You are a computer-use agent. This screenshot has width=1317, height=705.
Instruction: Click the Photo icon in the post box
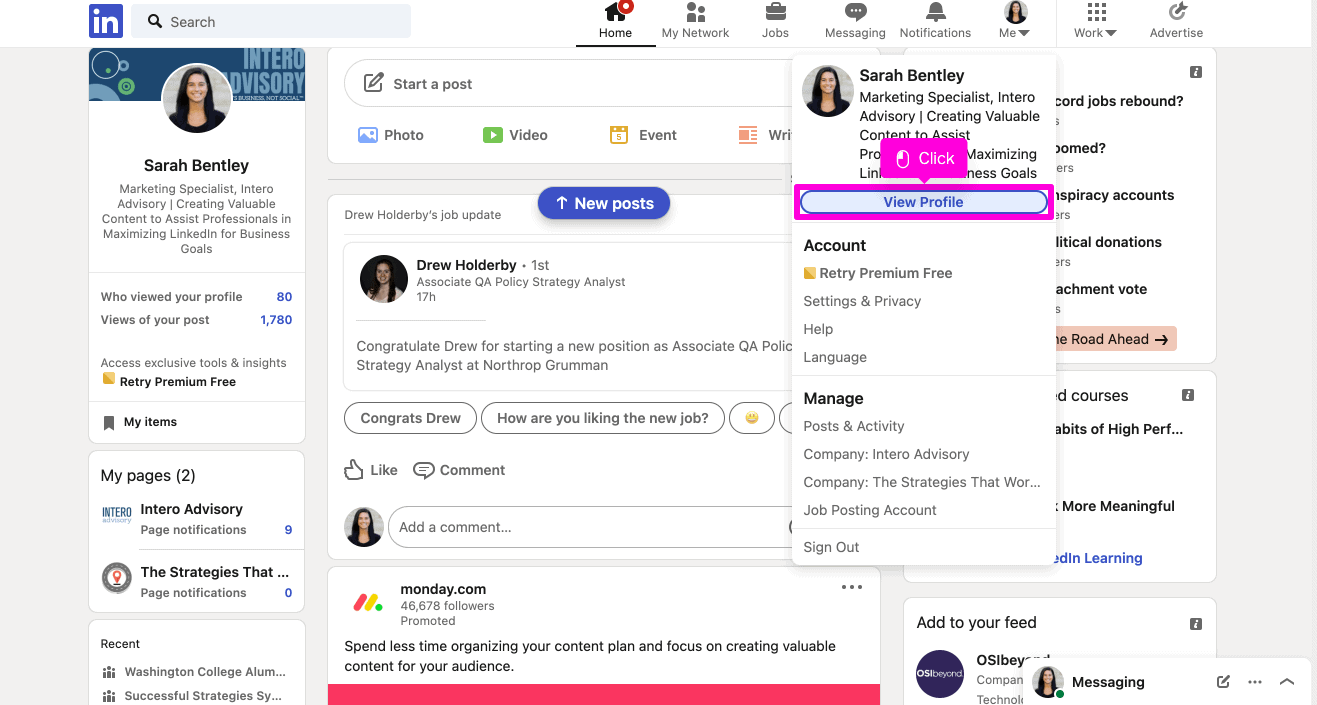pyautogui.click(x=368, y=135)
